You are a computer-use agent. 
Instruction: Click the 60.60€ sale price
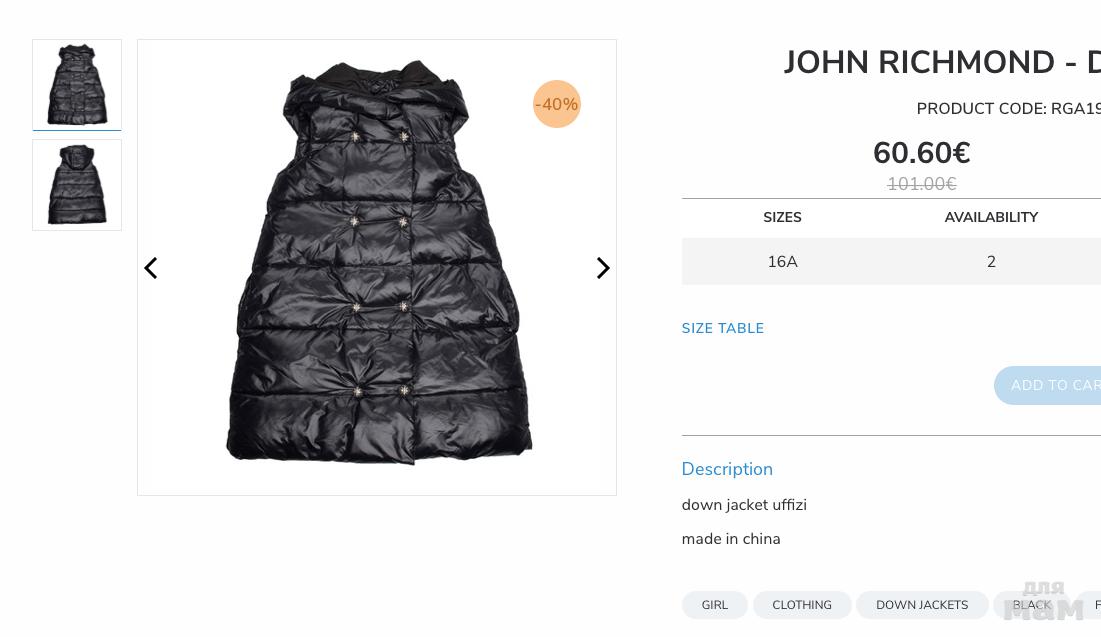tap(921, 152)
